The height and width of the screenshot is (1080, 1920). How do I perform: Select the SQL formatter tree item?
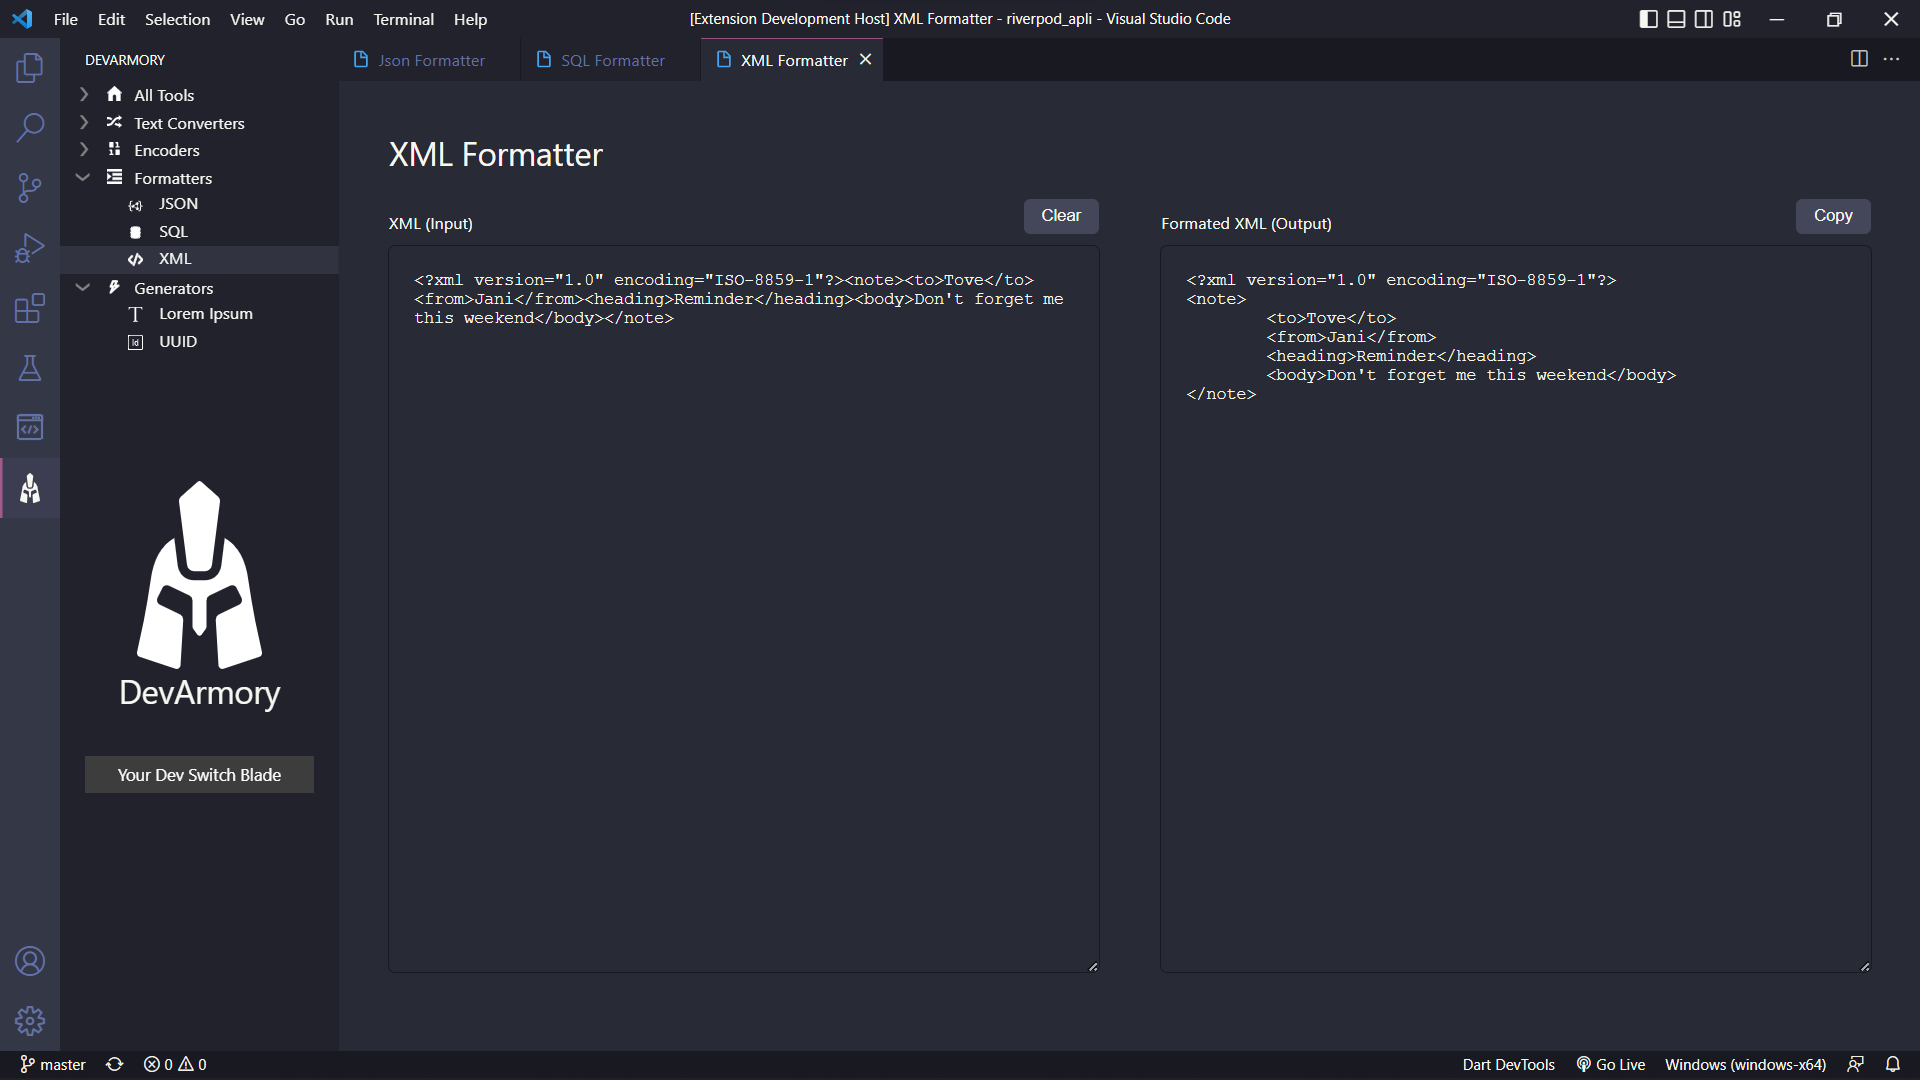tap(199, 232)
